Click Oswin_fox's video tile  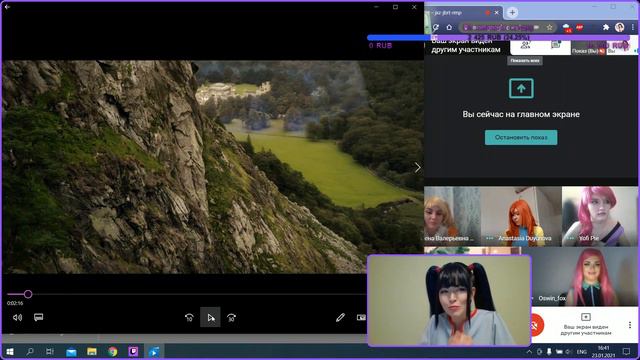point(584,277)
